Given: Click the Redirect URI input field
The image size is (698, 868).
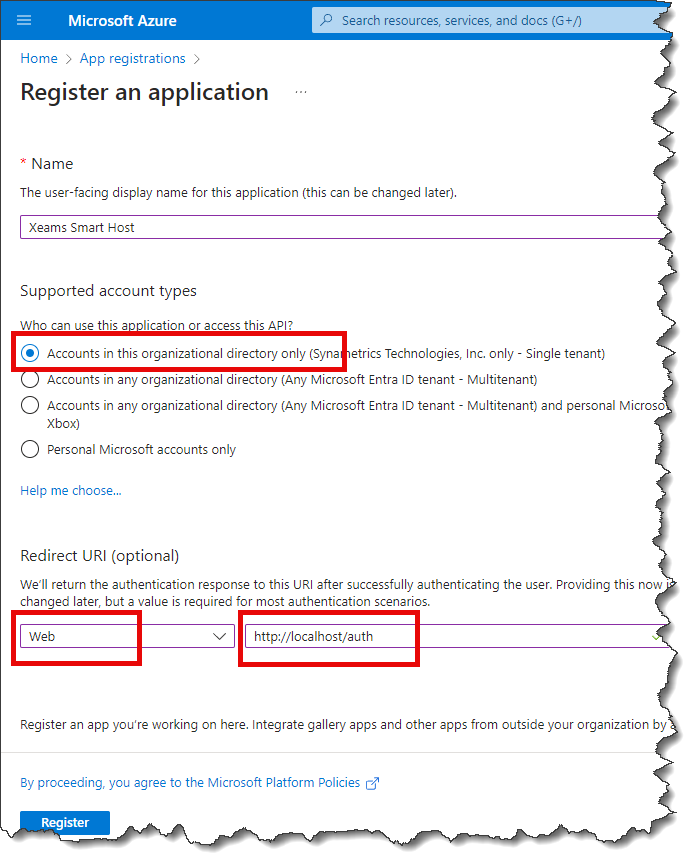Looking at the screenshot, I should [x=450, y=636].
